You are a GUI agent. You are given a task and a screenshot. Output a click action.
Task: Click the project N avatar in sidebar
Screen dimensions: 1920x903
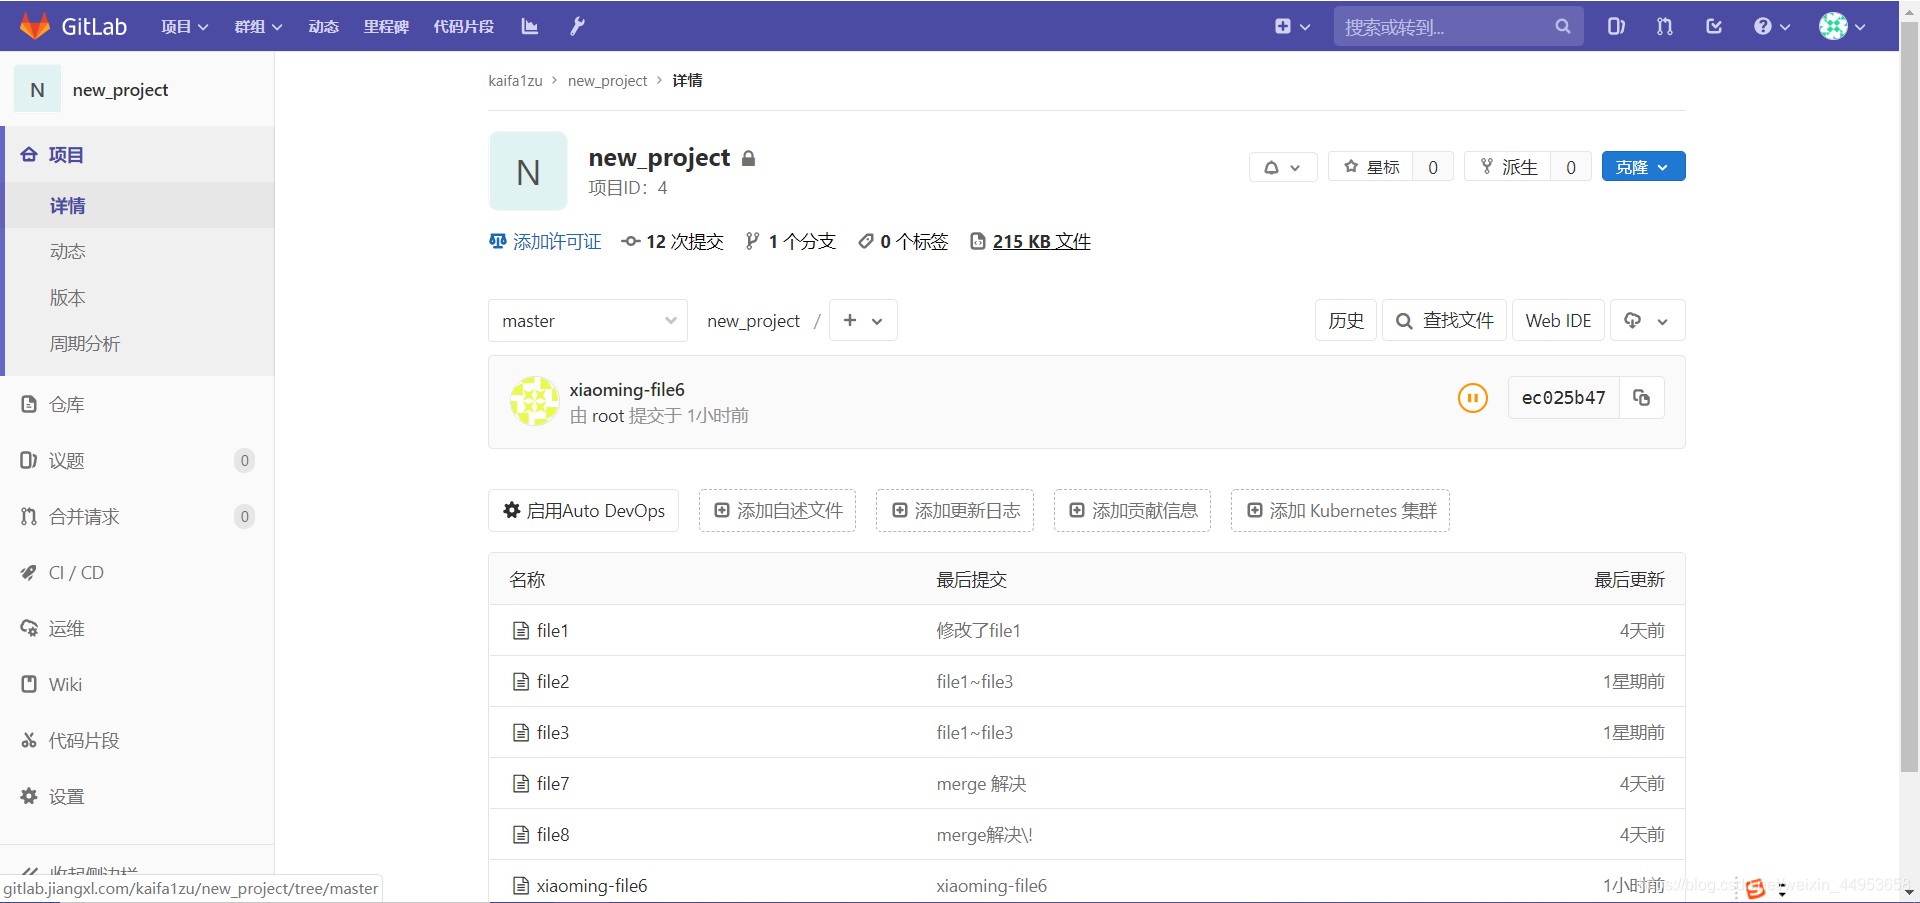[37, 90]
